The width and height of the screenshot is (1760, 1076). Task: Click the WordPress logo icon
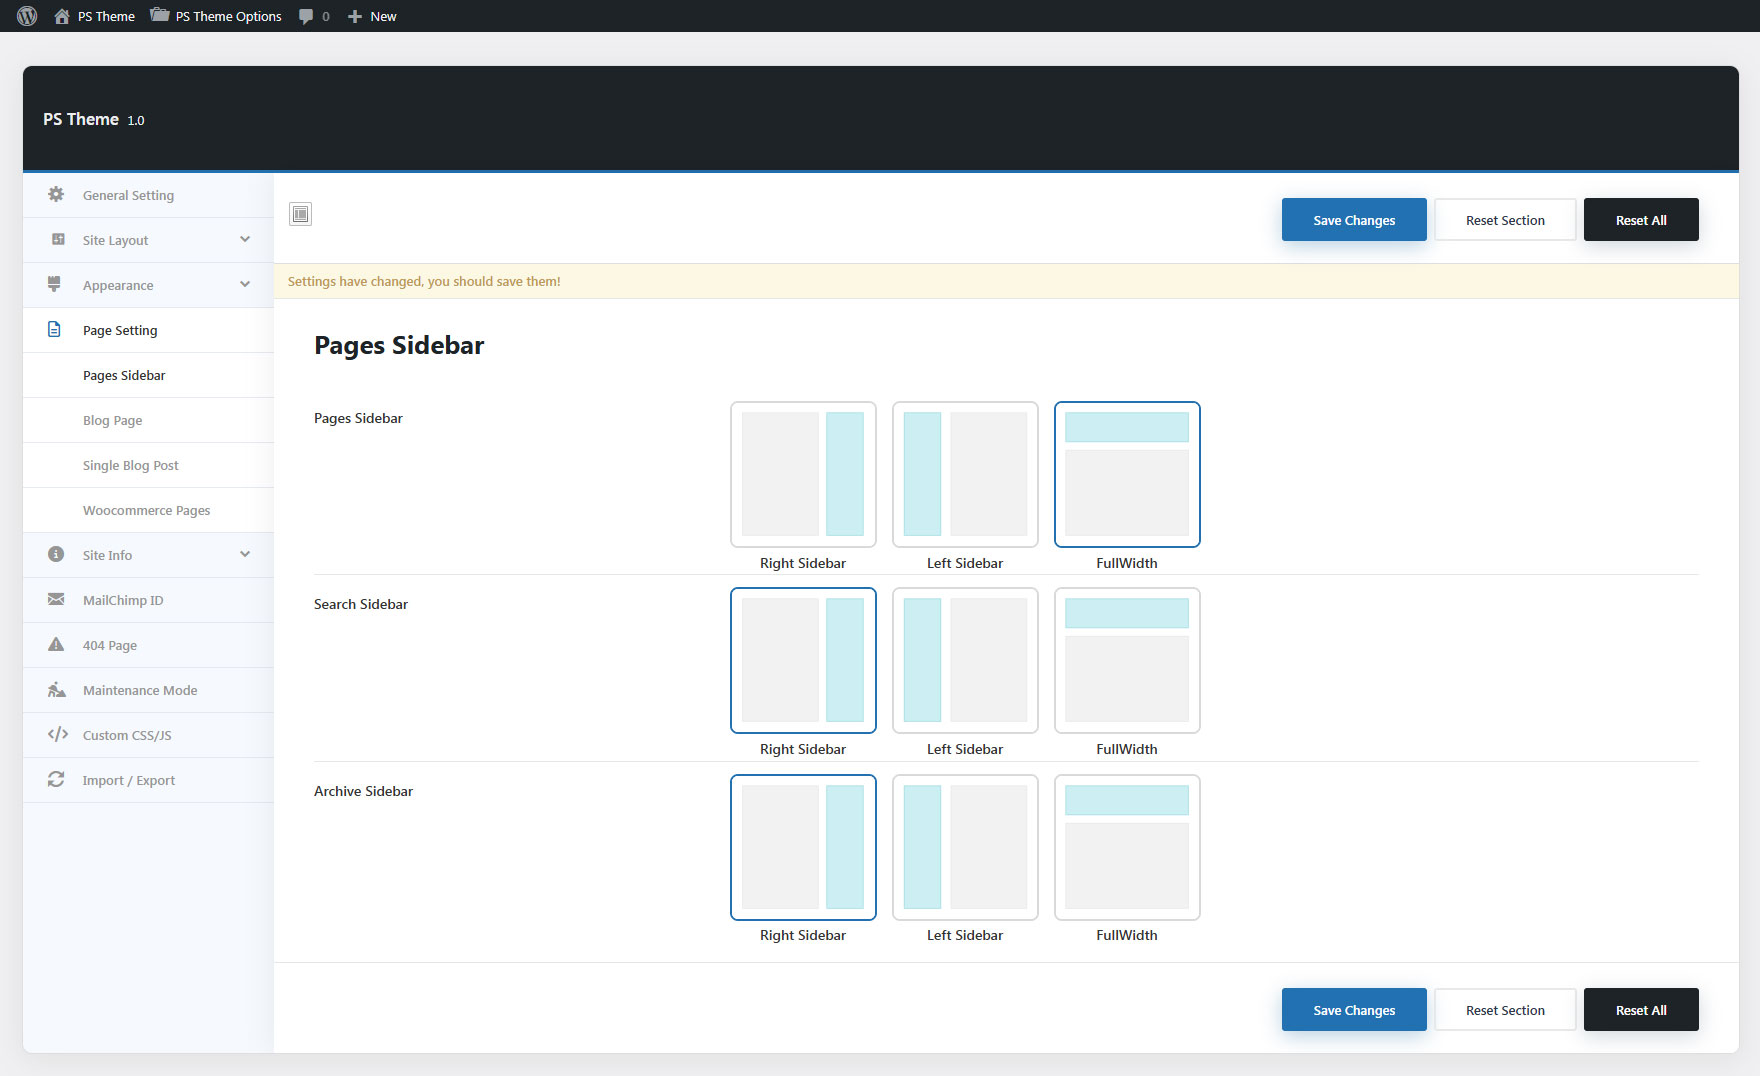tap(27, 16)
